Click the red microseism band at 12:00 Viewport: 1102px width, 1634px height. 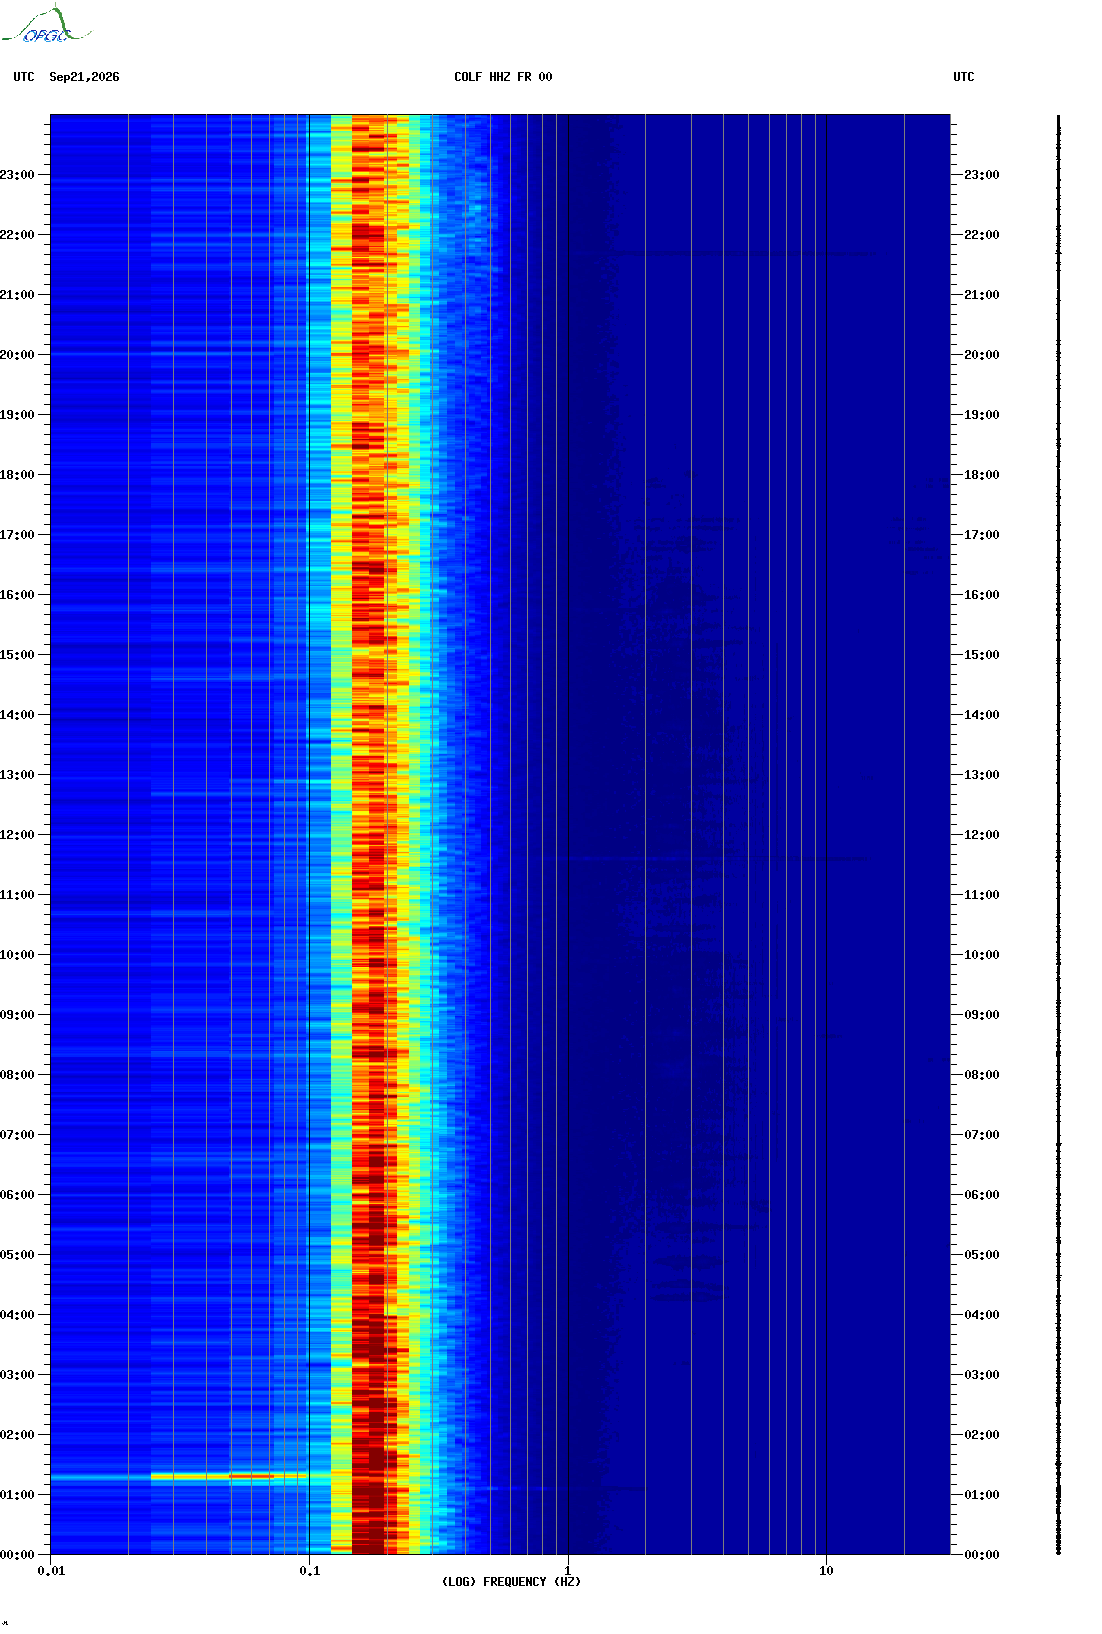[x=369, y=835]
